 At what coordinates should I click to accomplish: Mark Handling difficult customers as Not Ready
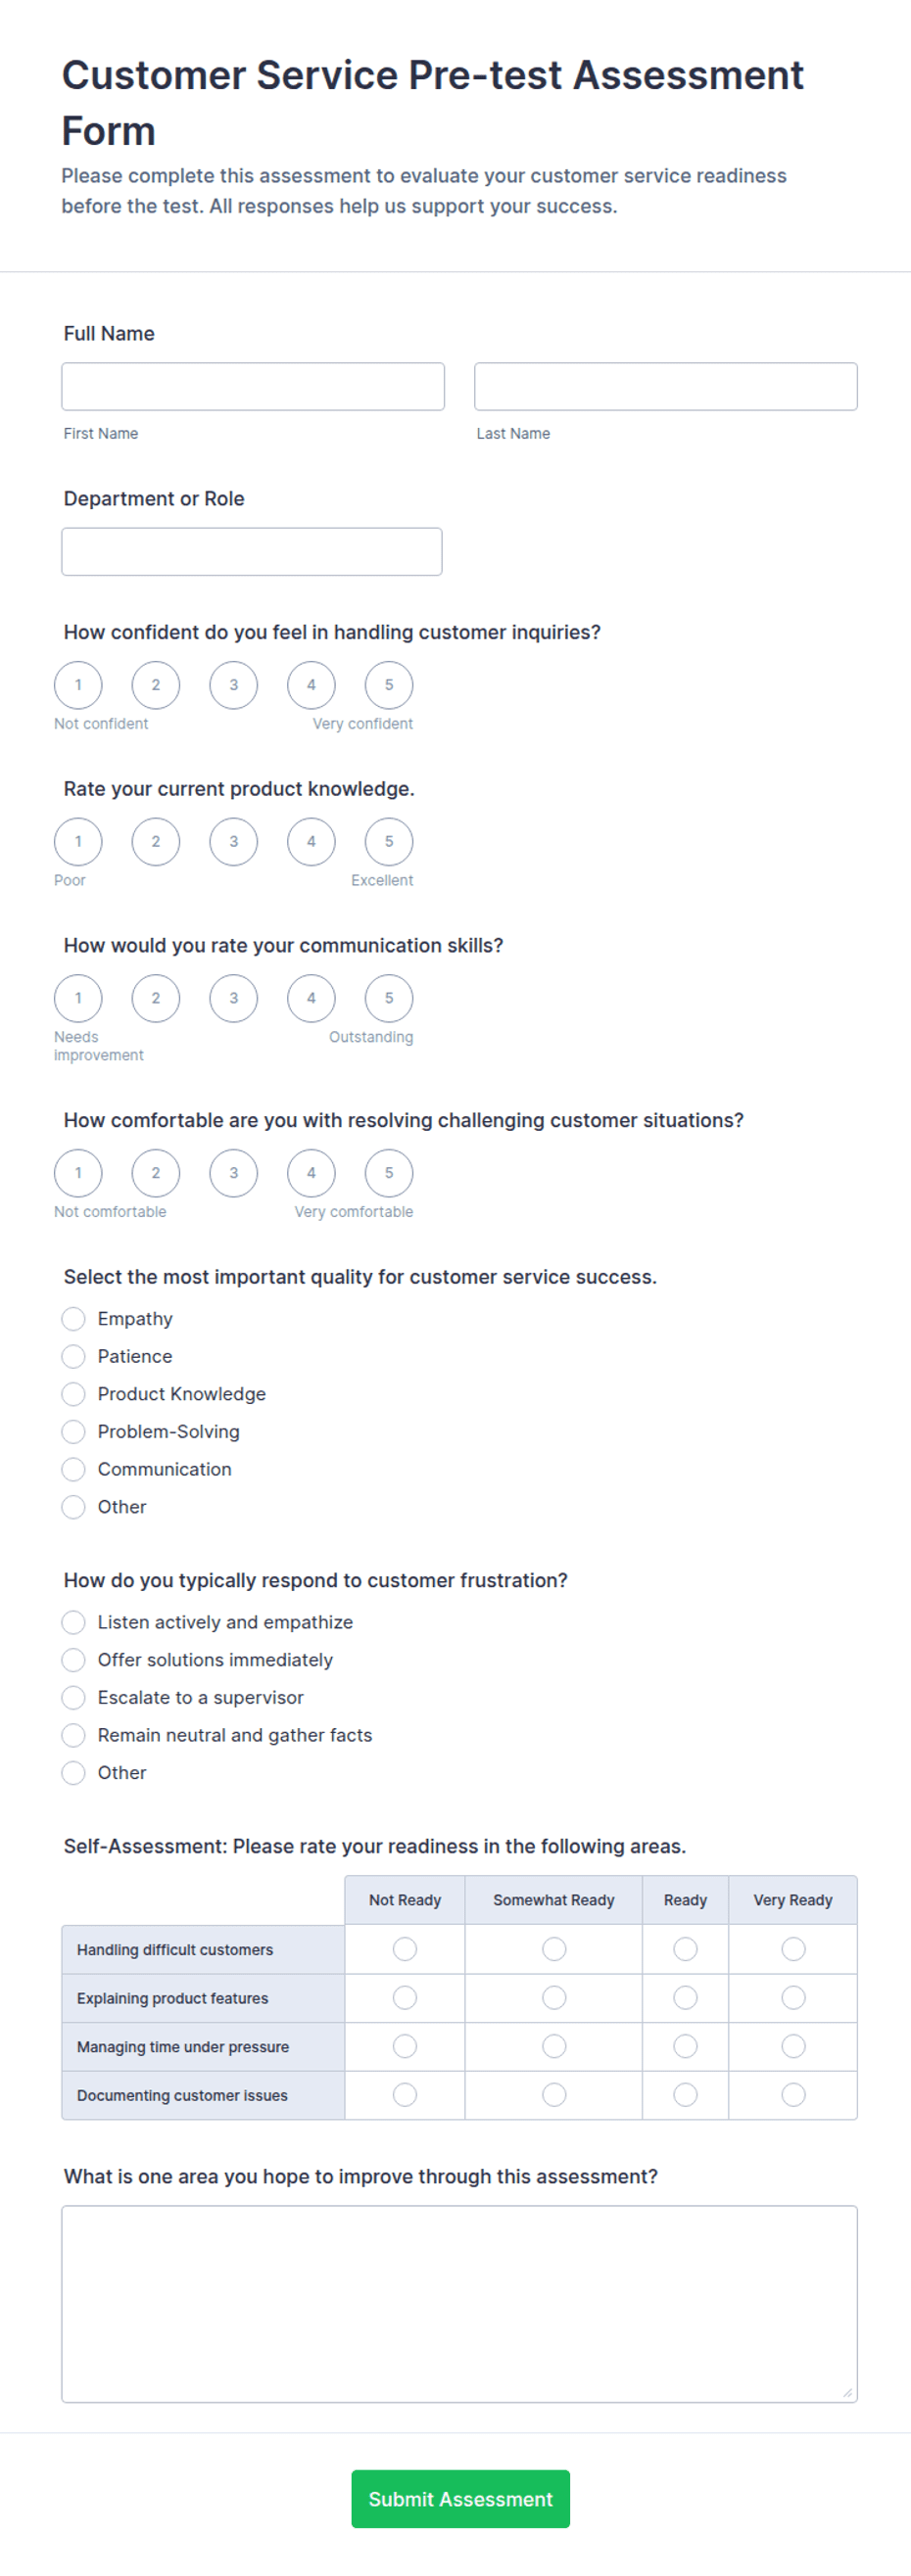tap(405, 1948)
